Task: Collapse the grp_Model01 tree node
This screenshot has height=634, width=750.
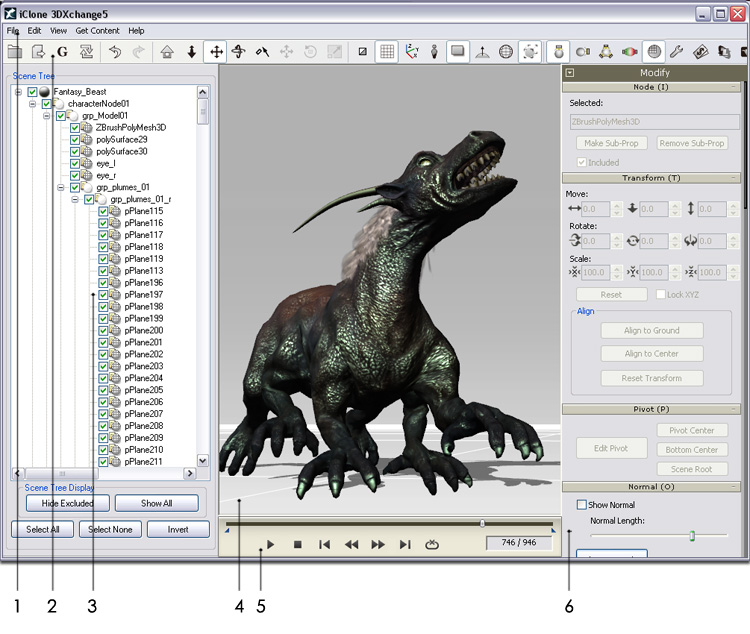Action: pyautogui.click(x=47, y=116)
